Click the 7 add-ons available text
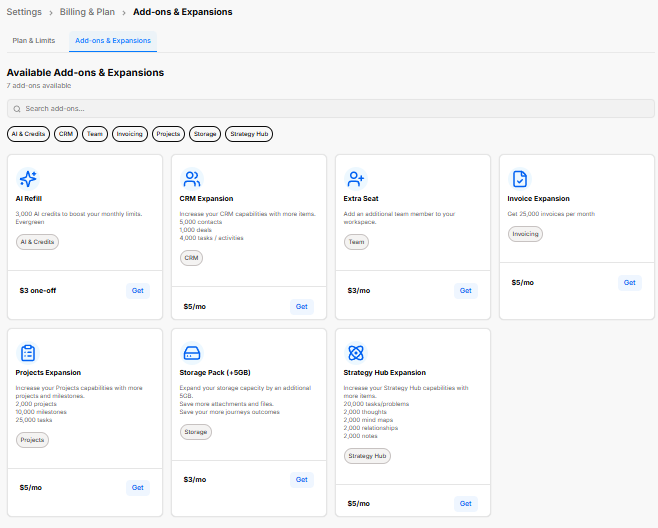The width and height of the screenshot is (658, 528). pyautogui.click(x=39, y=86)
